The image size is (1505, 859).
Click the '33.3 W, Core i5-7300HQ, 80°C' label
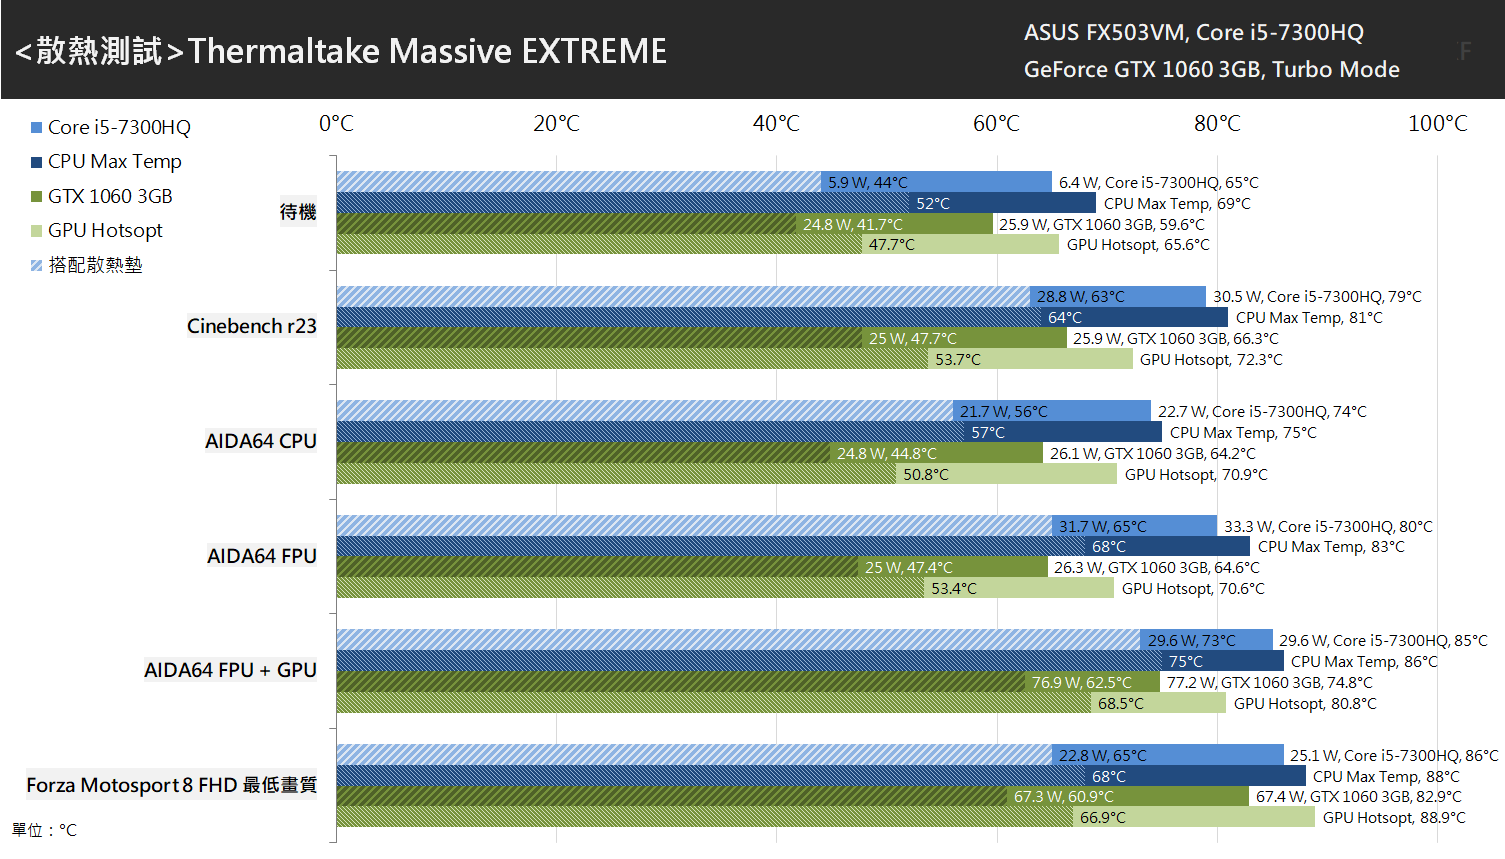[1328, 526]
